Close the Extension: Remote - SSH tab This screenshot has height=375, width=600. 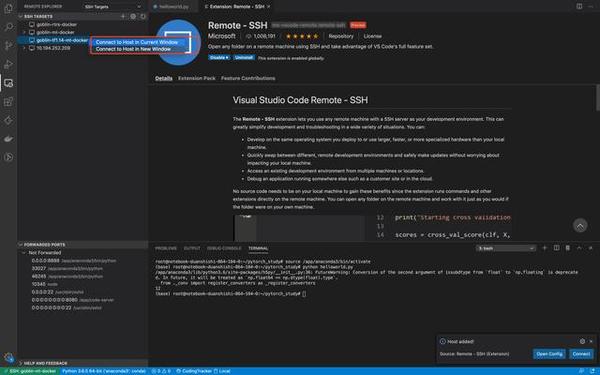coord(269,7)
